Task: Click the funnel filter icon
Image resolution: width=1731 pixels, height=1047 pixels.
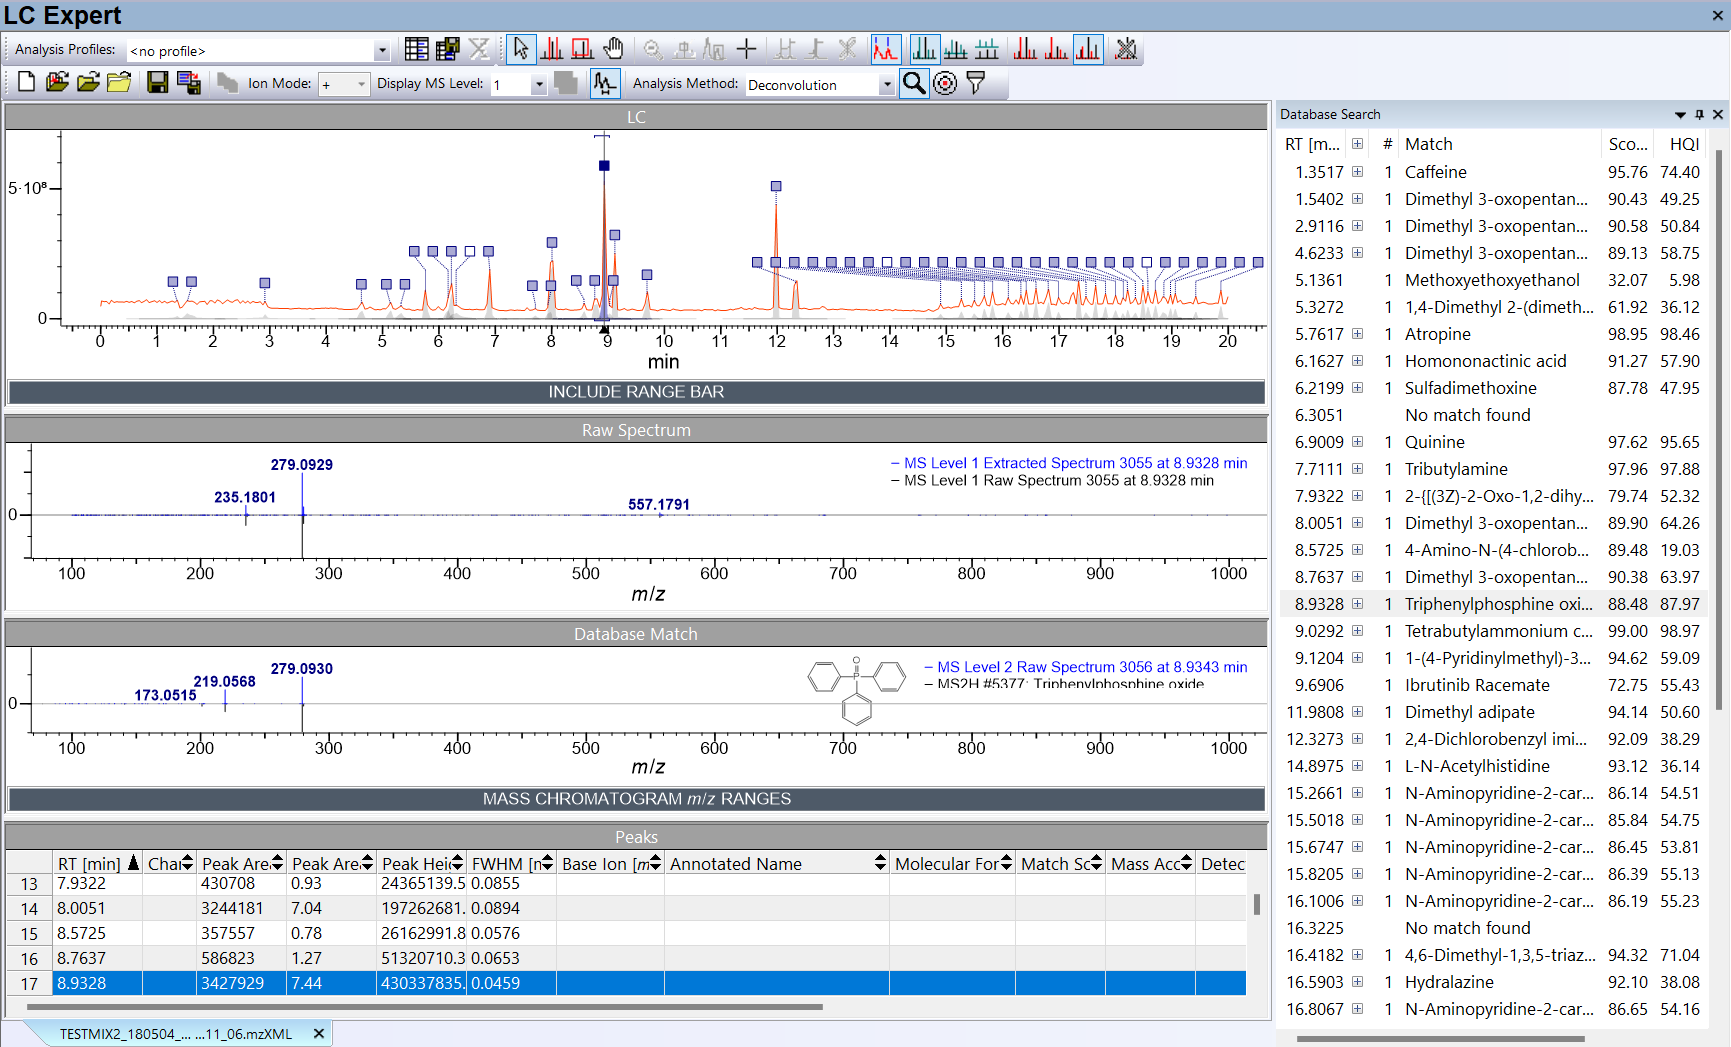Action: pyautogui.click(x=976, y=83)
